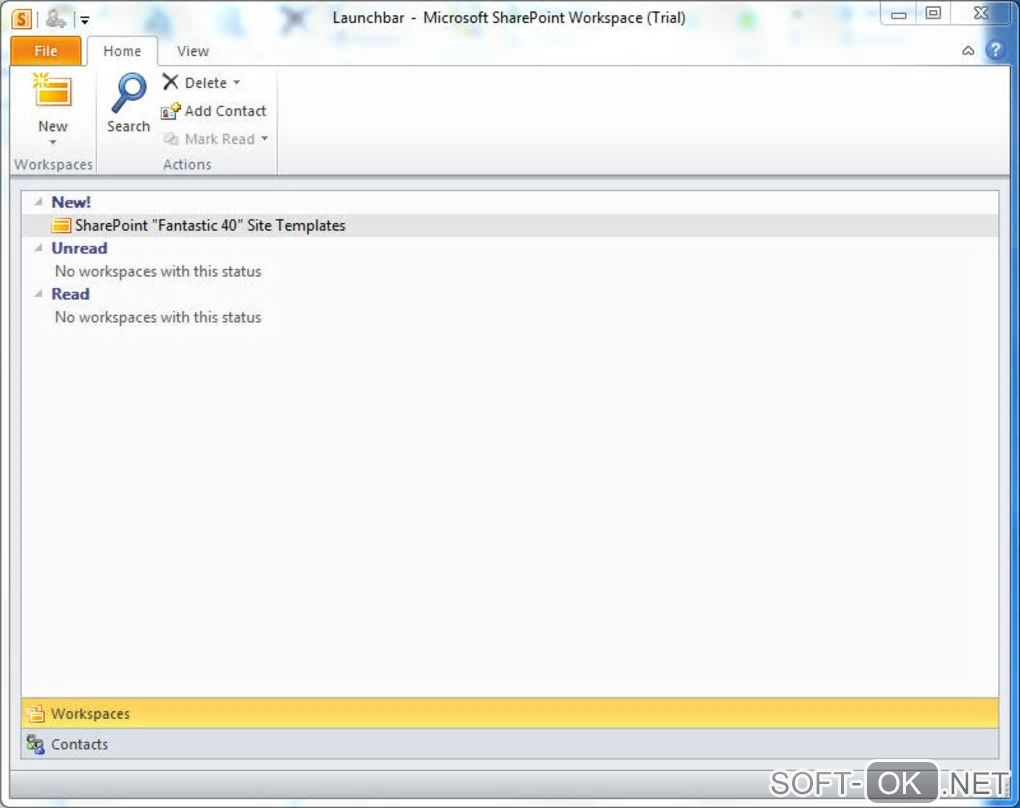Switch to the Home ribbon tab
This screenshot has height=808, width=1020.
122,51
